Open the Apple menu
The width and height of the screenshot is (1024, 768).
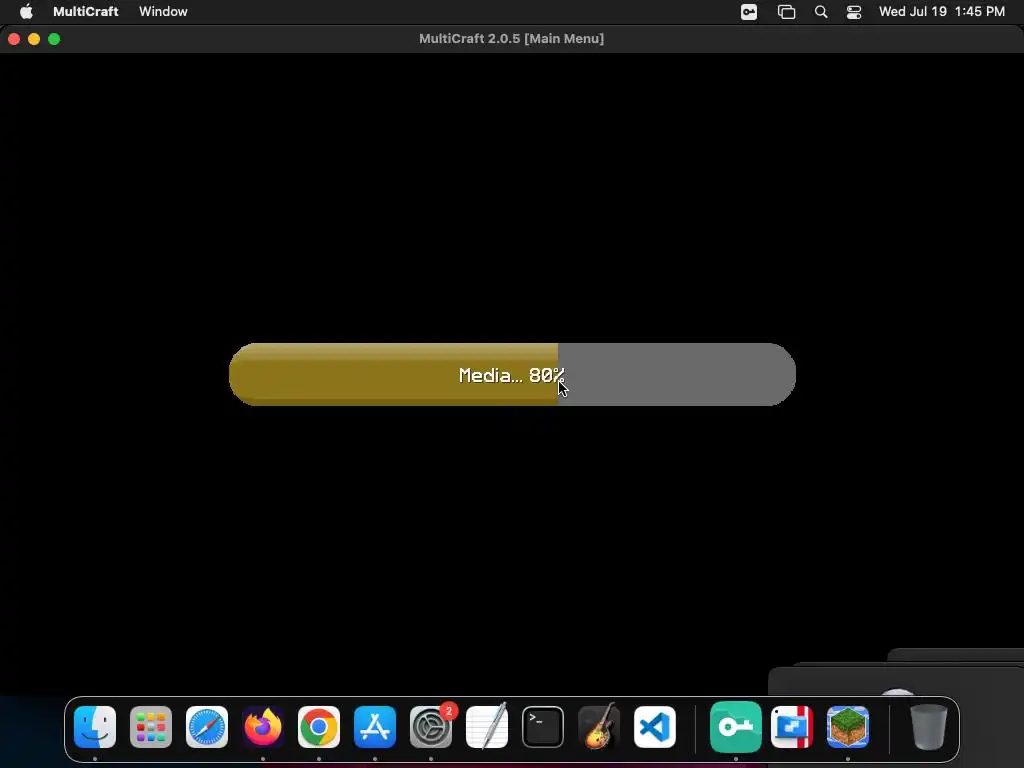click(26, 11)
